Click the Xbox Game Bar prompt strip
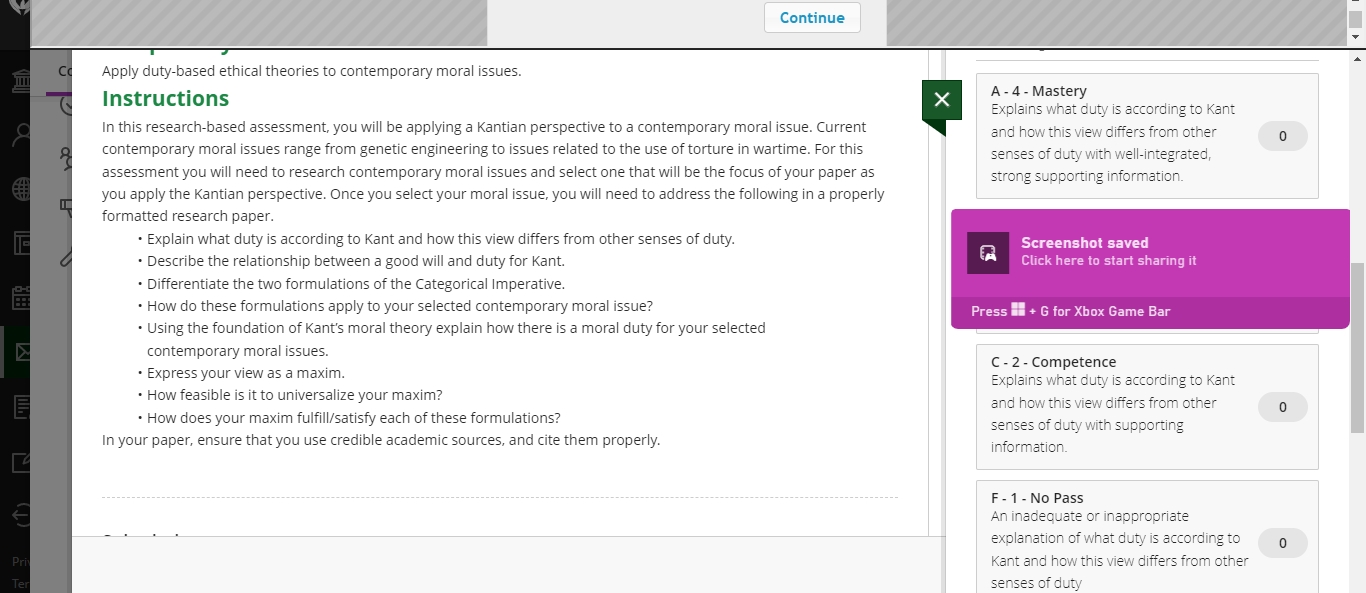Screen dimensions: 1366x593 (x=1150, y=311)
